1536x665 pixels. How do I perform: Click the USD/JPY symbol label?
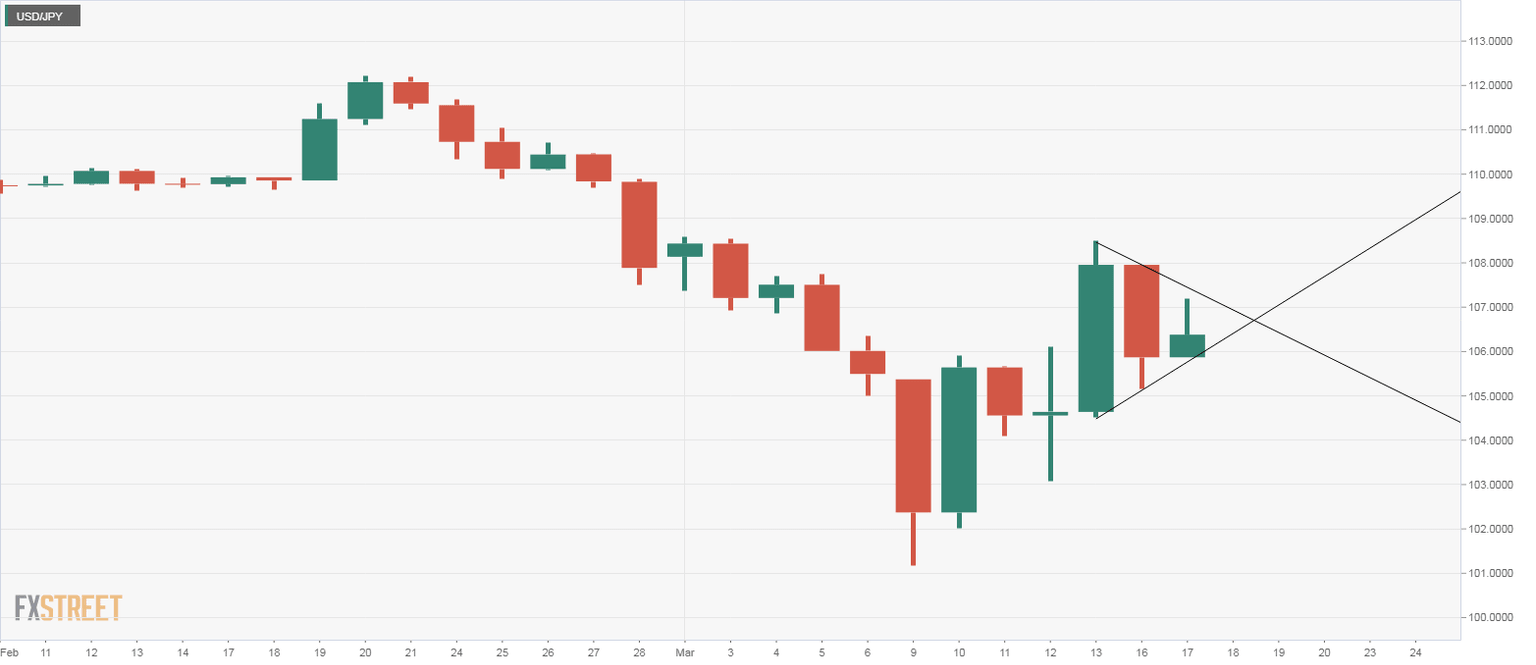pyautogui.click(x=41, y=16)
